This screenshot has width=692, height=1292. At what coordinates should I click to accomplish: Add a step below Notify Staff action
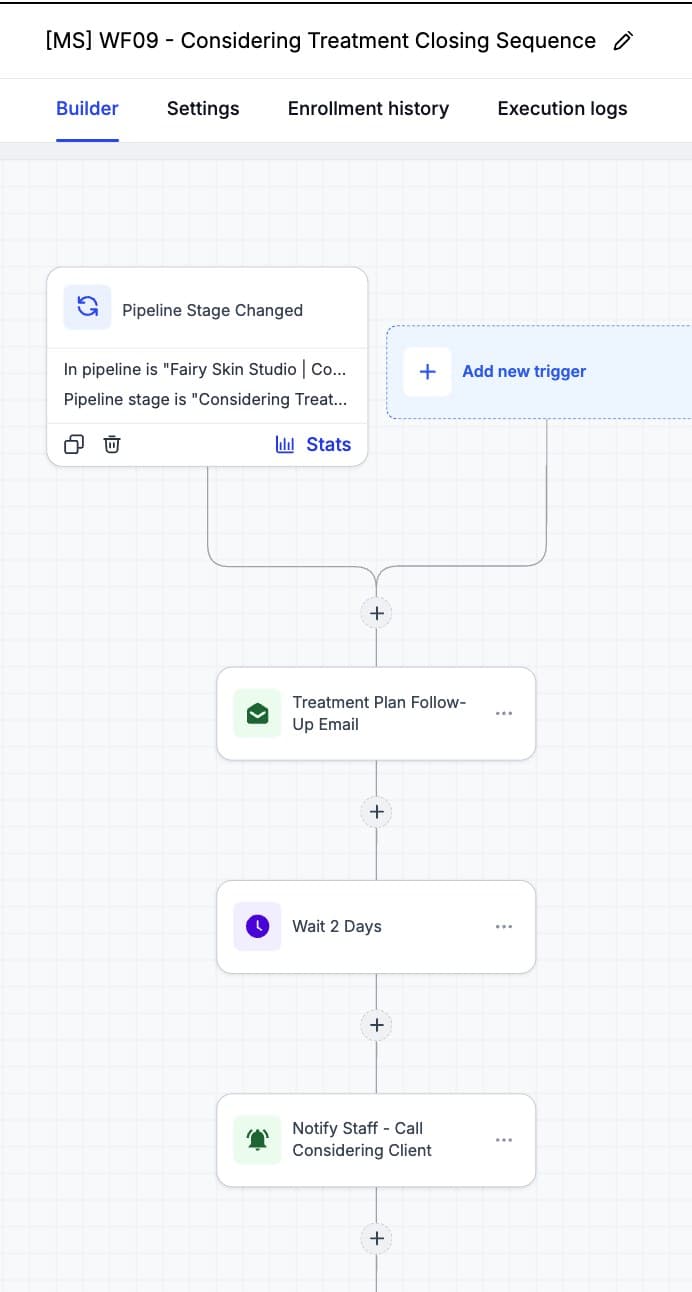point(376,1239)
